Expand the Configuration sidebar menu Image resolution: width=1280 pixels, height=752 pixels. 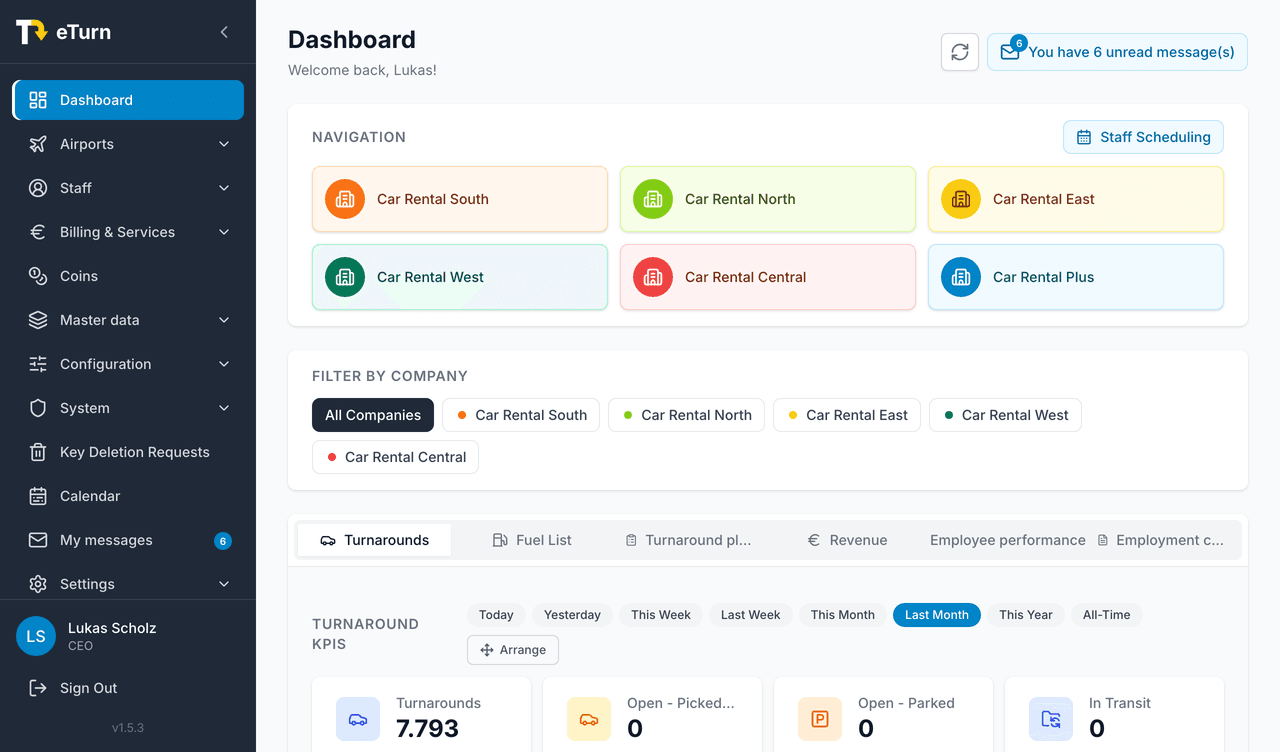tap(128, 364)
